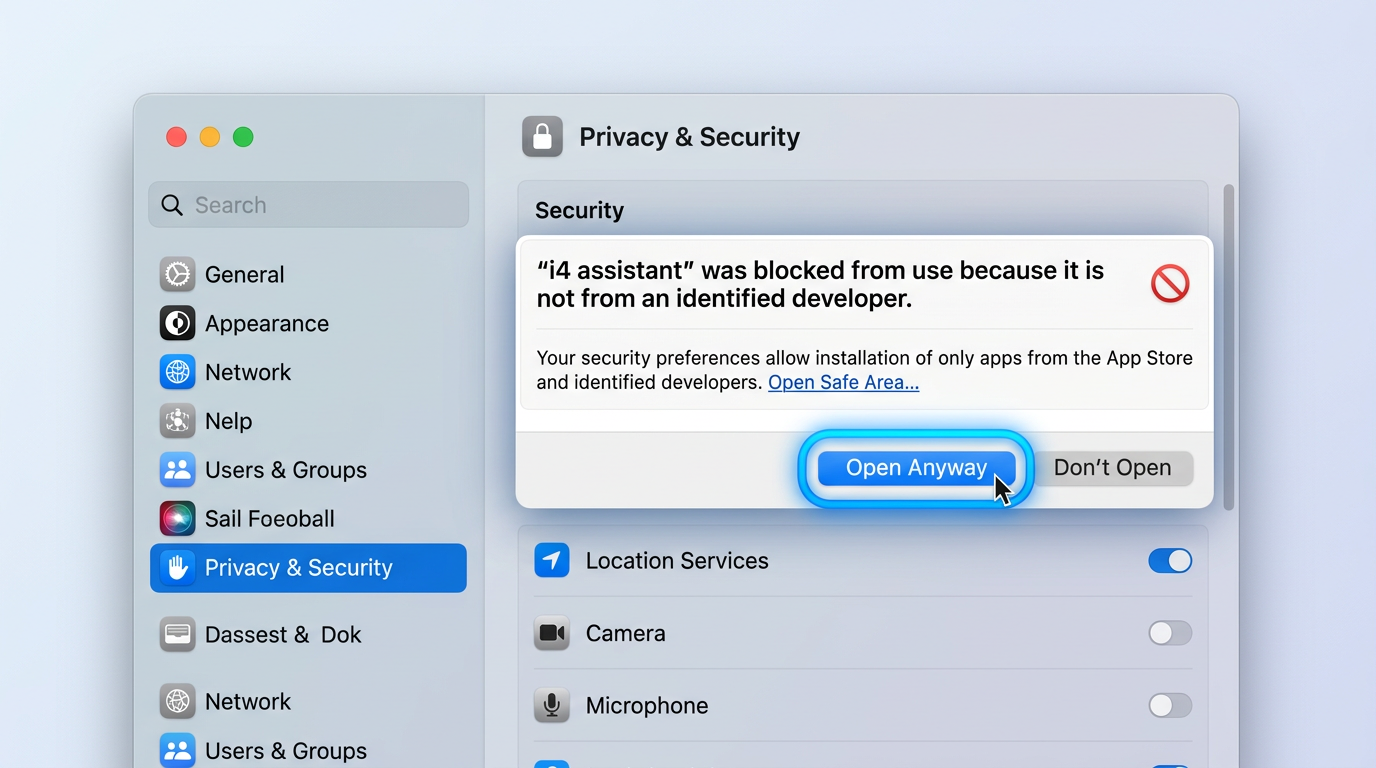Click the Nelp icon in the sidebar
1376x768 pixels.
177,421
